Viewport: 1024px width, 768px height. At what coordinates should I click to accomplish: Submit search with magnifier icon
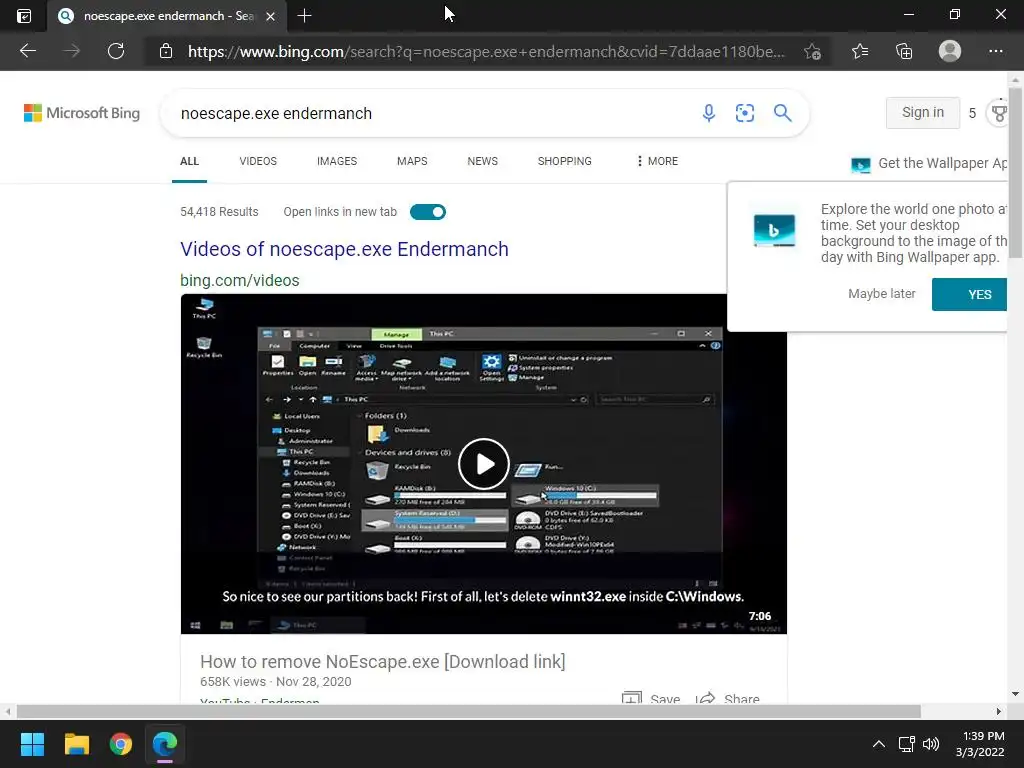(782, 113)
